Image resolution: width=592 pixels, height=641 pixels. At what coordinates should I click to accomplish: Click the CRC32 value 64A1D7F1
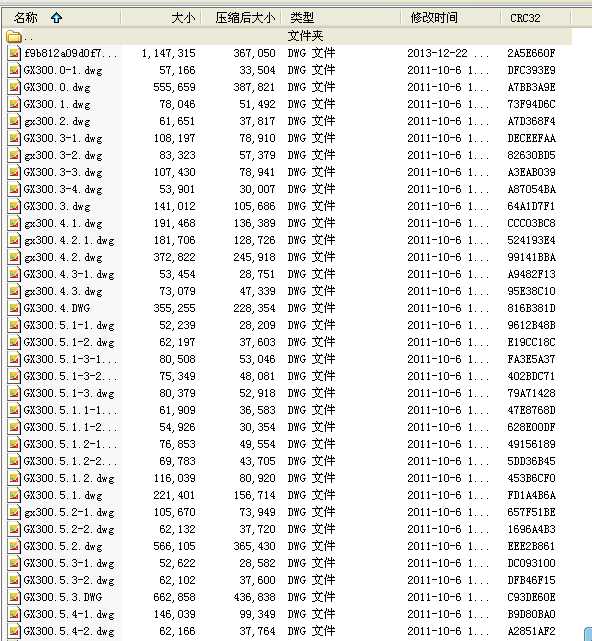531,206
